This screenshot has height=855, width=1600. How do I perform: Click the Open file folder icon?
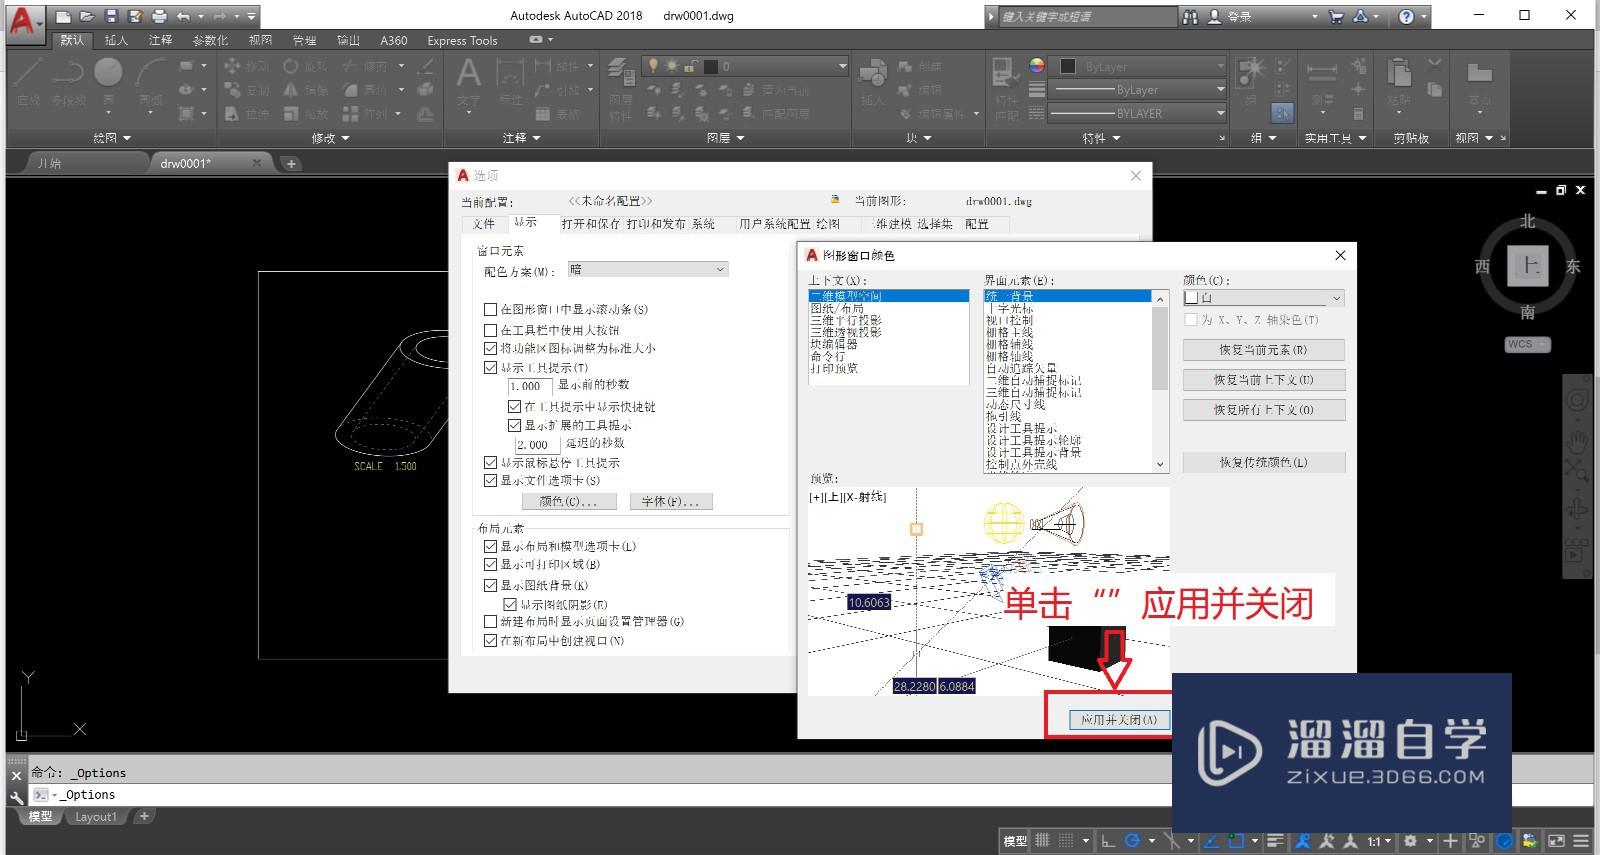pos(87,16)
